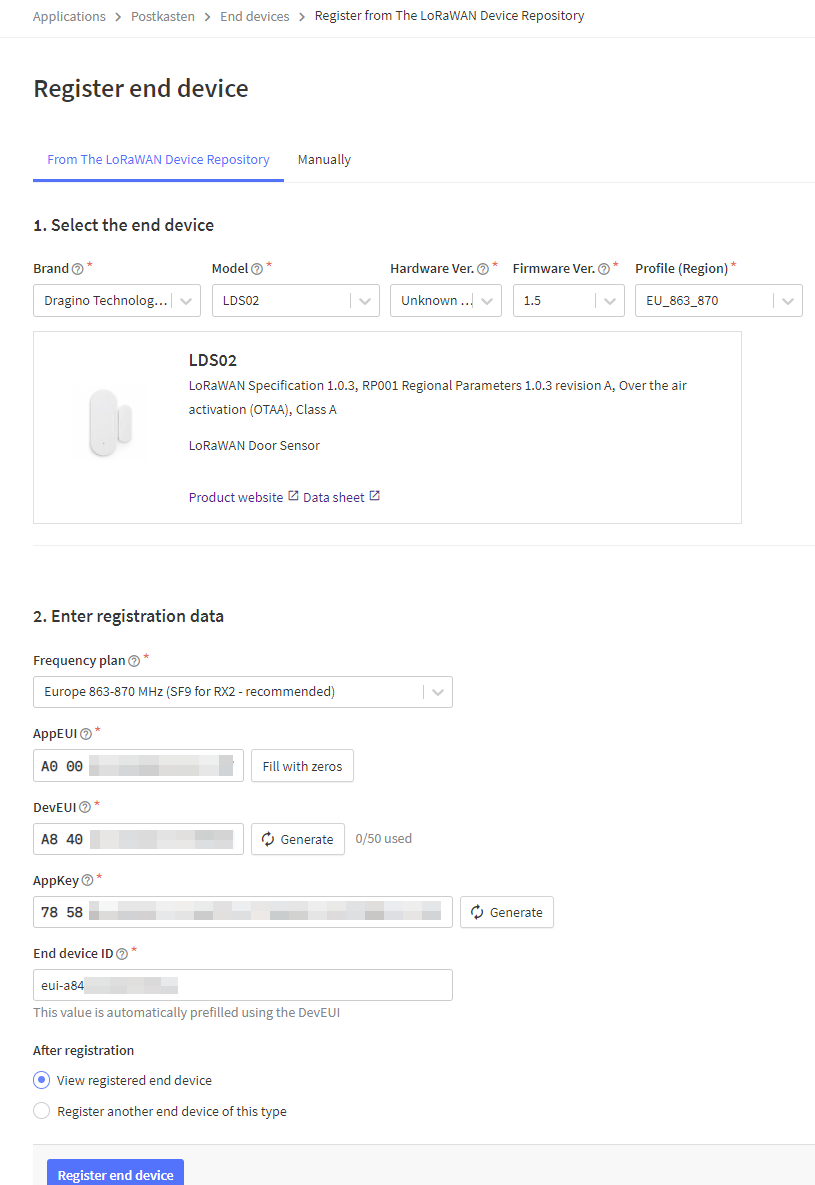Open help icon beside Firmware Ver. label
This screenshot has height=1185, width=815.
(x=604, y=269)
